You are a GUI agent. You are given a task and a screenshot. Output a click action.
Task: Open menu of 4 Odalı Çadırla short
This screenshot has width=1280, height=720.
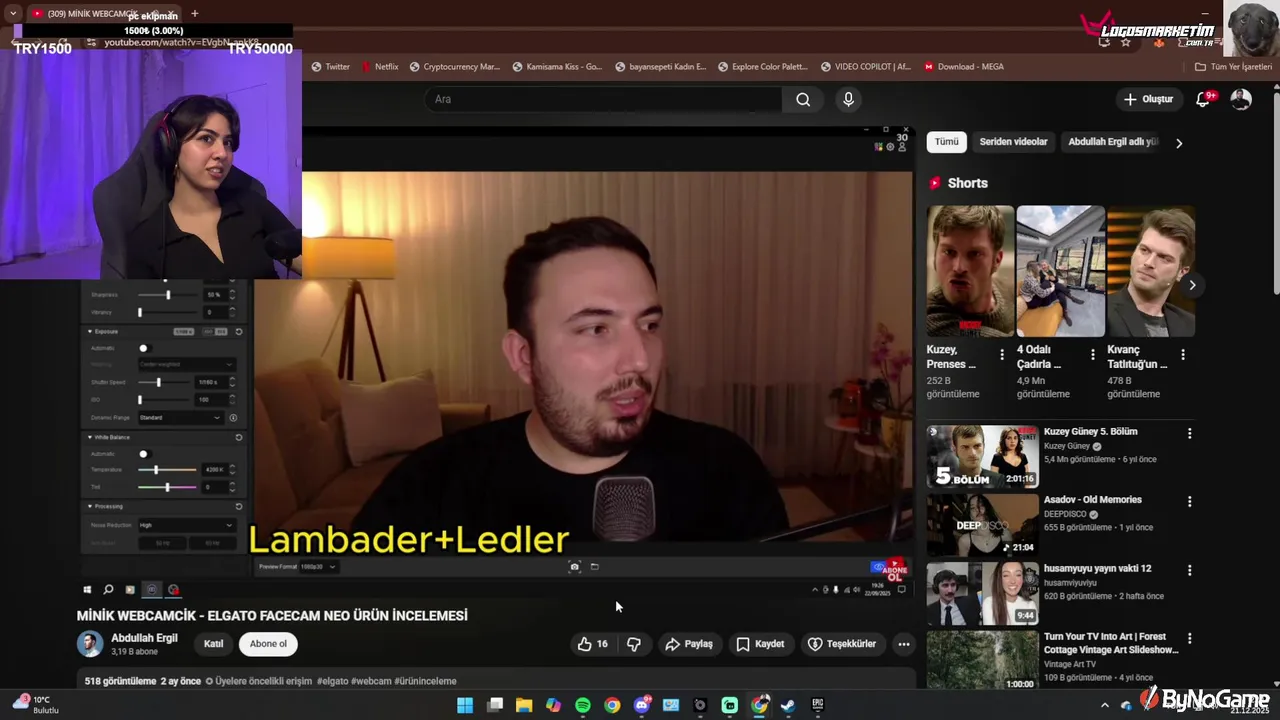pyautogui.click(x=1092, y=354)
